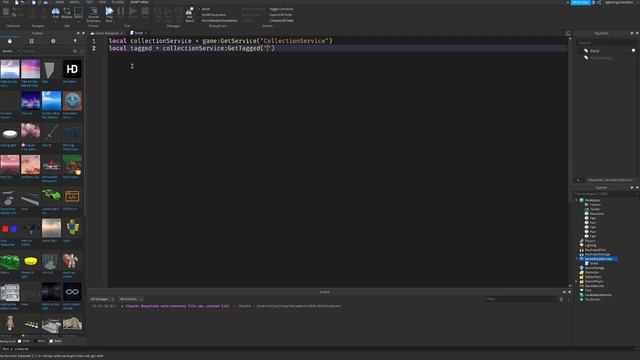Open the All Contexts dropdown in Output
This screenshot has height=360, width=640.
(x=131, y=299)
